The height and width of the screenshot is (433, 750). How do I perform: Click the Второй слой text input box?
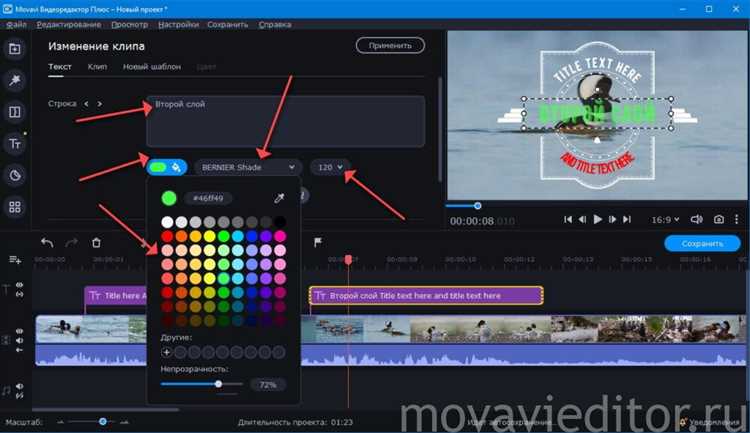pyautogui.click(x=286, y=121)
